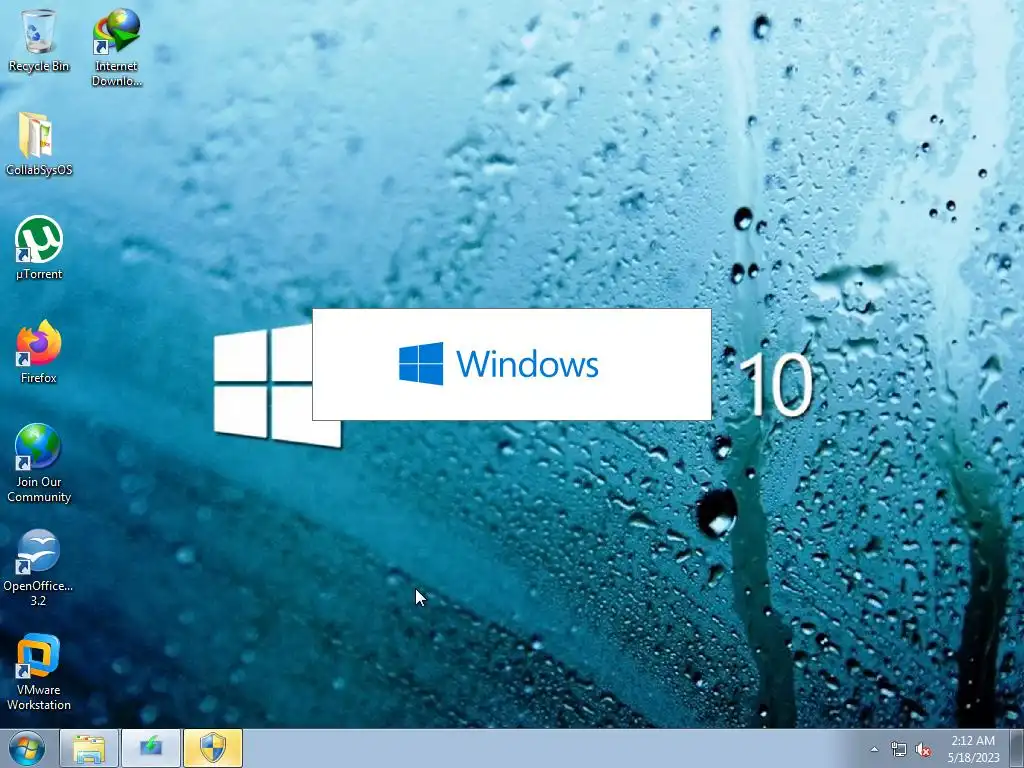Select the CollabSysOS folder icon

39,144
